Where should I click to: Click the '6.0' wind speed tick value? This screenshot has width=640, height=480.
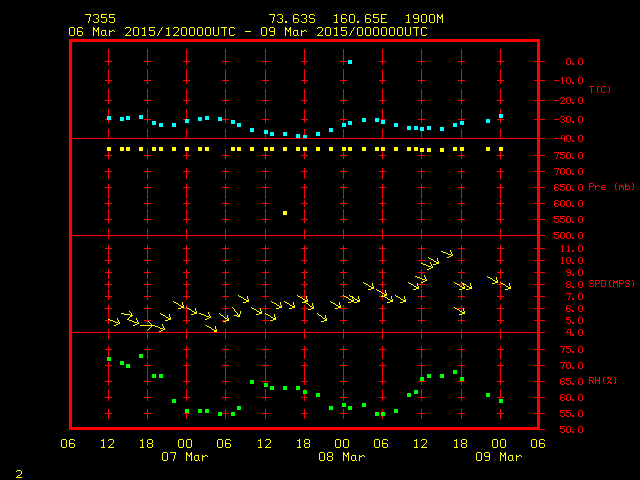pyautogui.click(x=574, y=309)
